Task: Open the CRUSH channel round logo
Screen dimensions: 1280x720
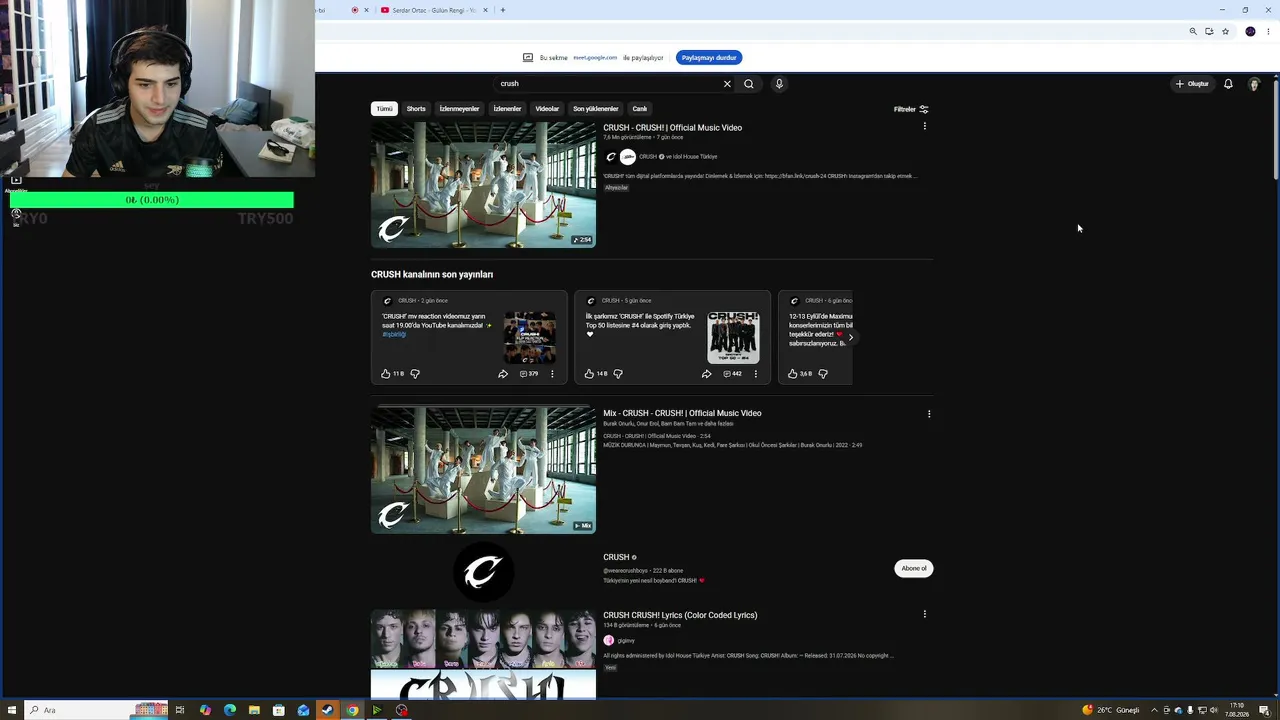Action: tap(483, 572)
